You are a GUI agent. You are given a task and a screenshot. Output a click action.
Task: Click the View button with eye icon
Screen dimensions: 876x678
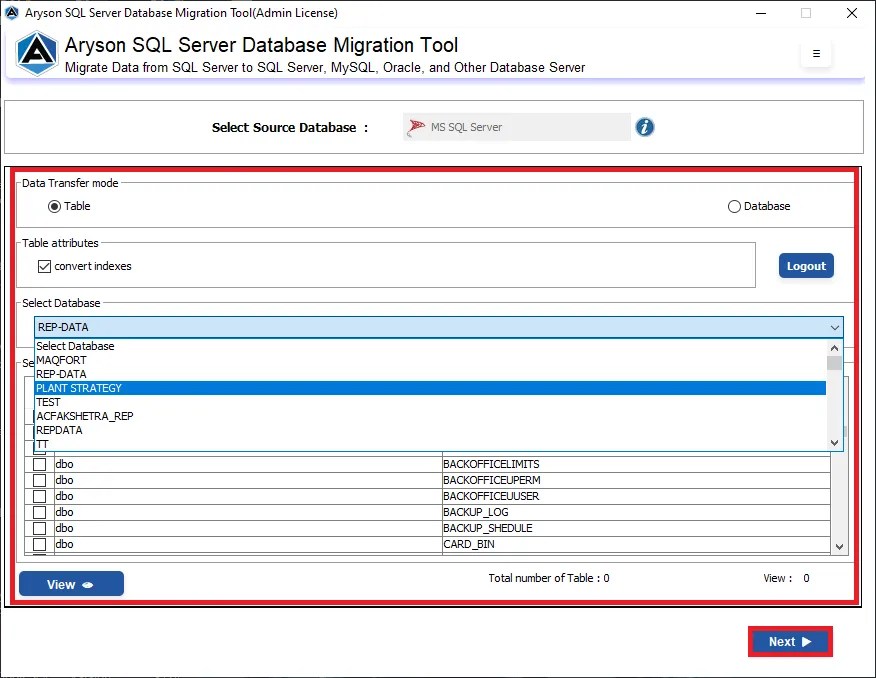tap(72, 584)
